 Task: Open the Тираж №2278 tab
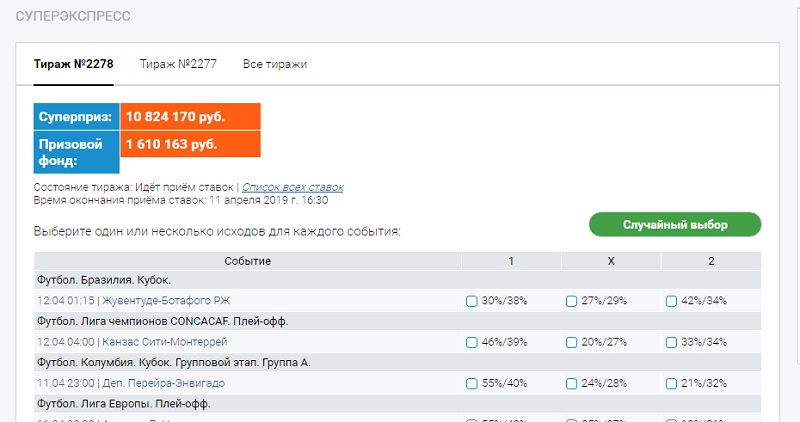(73, 64)
